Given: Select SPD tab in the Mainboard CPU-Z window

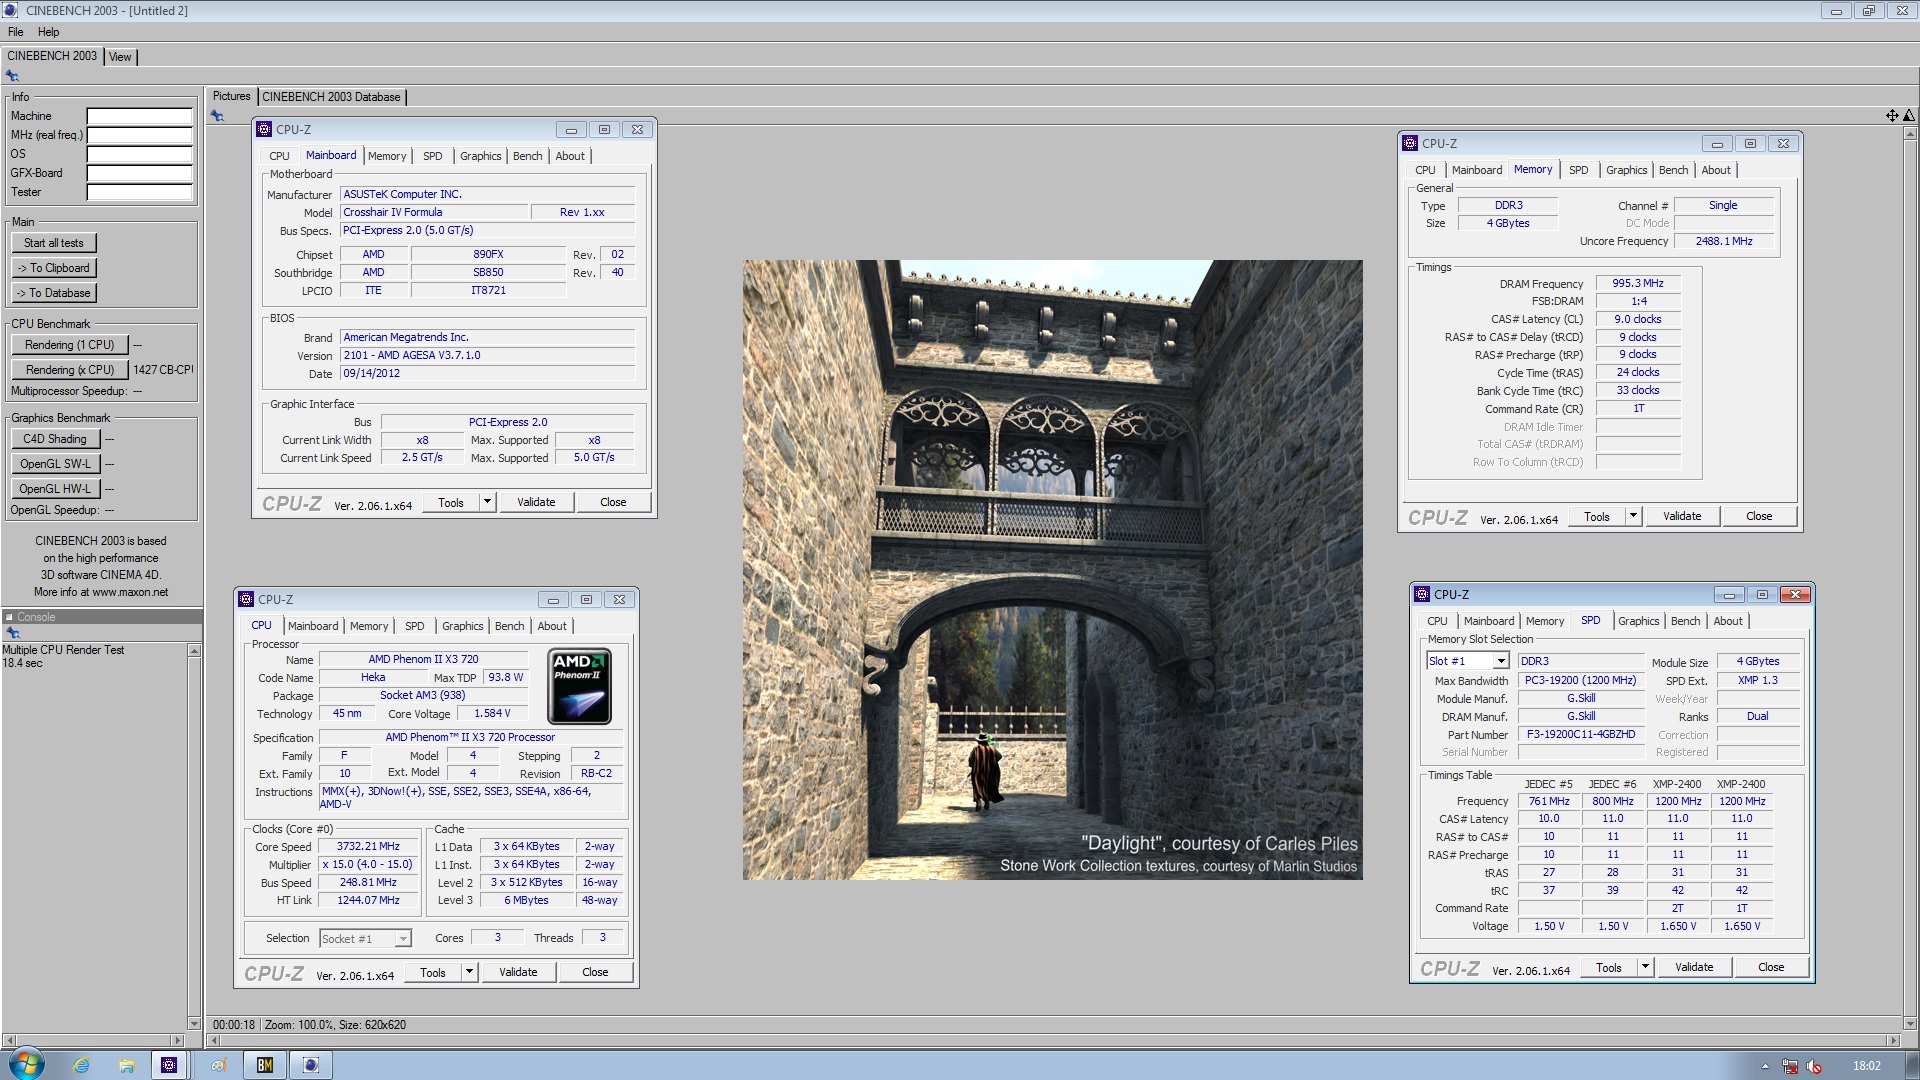Looking at the screenshot, I should [x=432, y=156].
